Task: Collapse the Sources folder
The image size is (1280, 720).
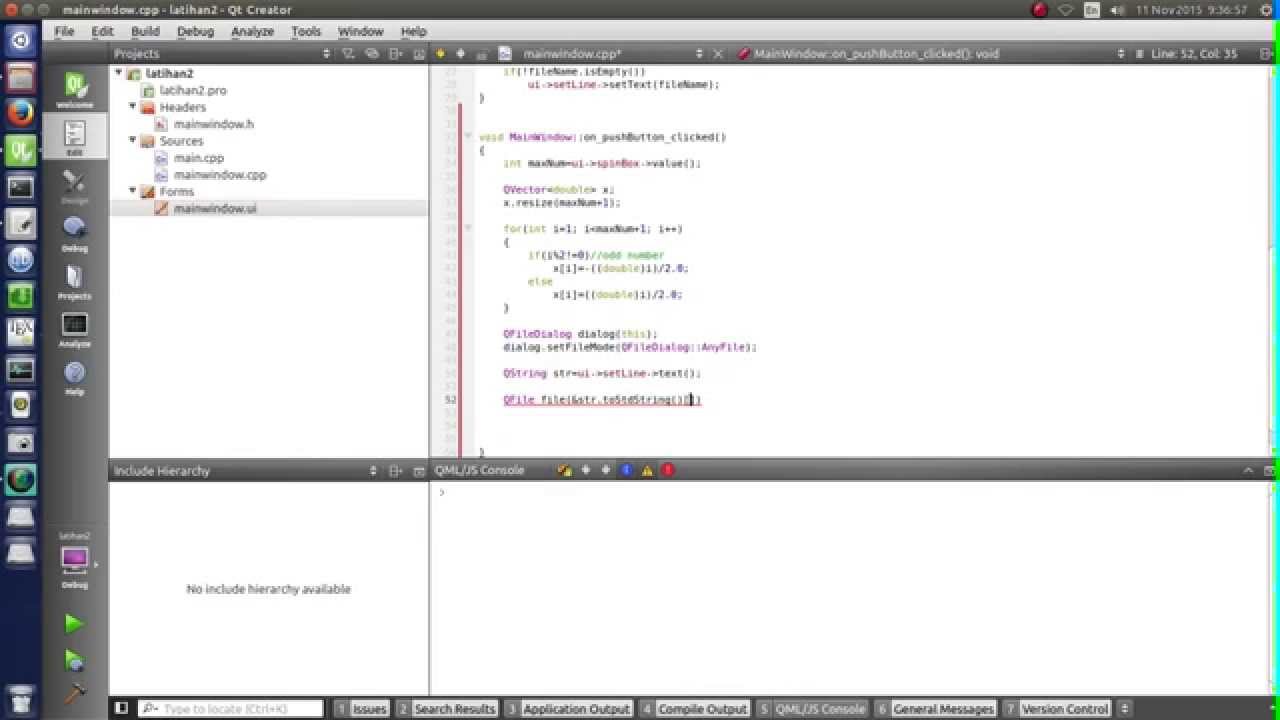Action: click(132, 141)
